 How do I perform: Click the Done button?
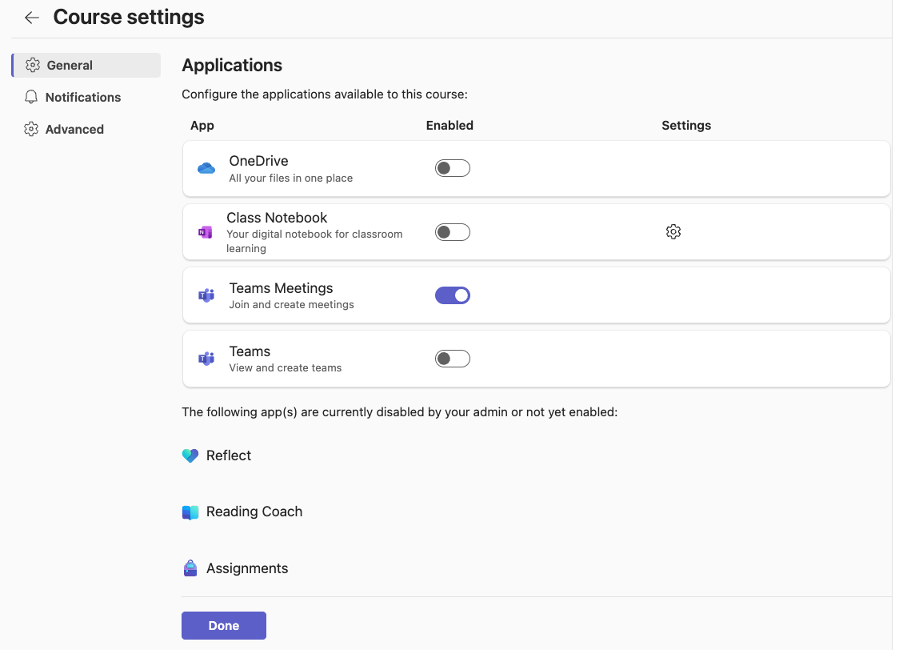[223, 624]
